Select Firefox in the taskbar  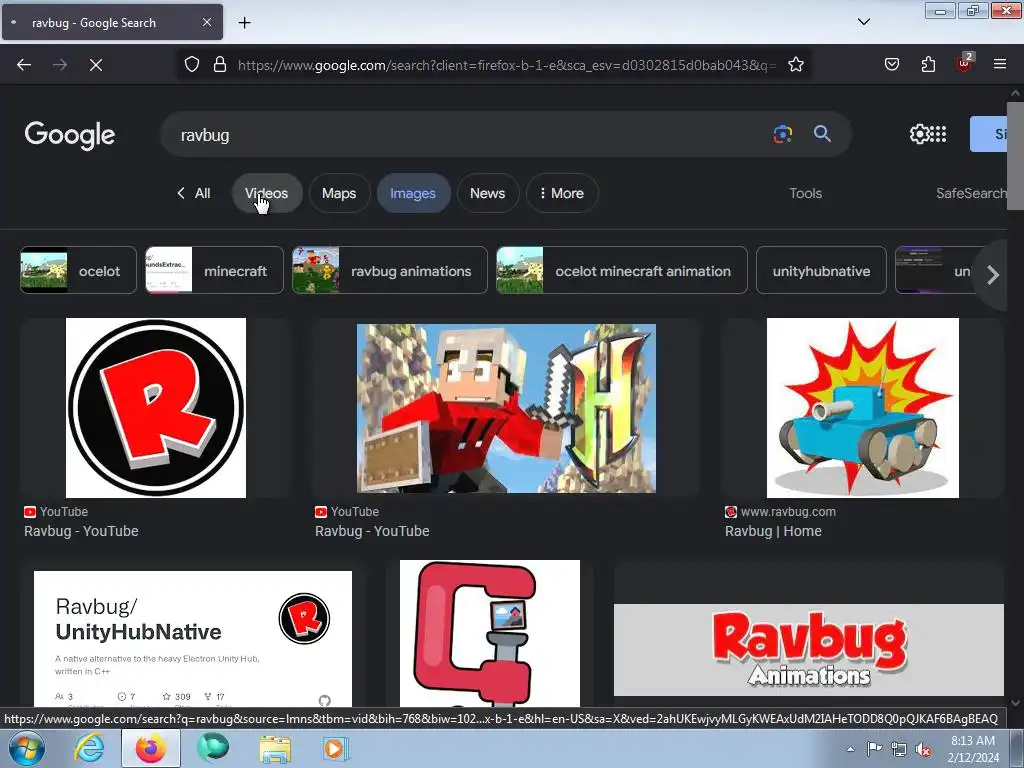pos(151,748)
